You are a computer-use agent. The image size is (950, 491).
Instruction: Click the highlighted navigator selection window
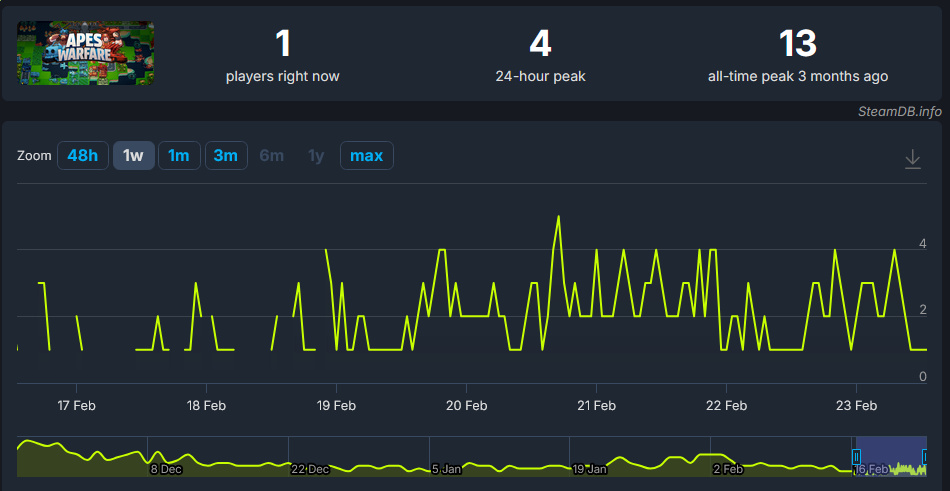(x=891, y=456)
